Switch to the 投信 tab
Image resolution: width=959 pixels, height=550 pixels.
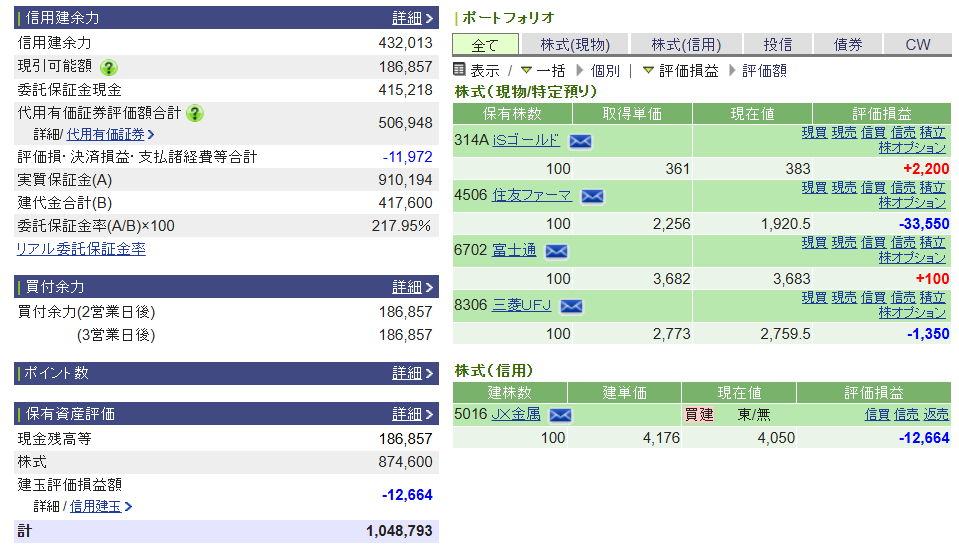tap(777, 45)
